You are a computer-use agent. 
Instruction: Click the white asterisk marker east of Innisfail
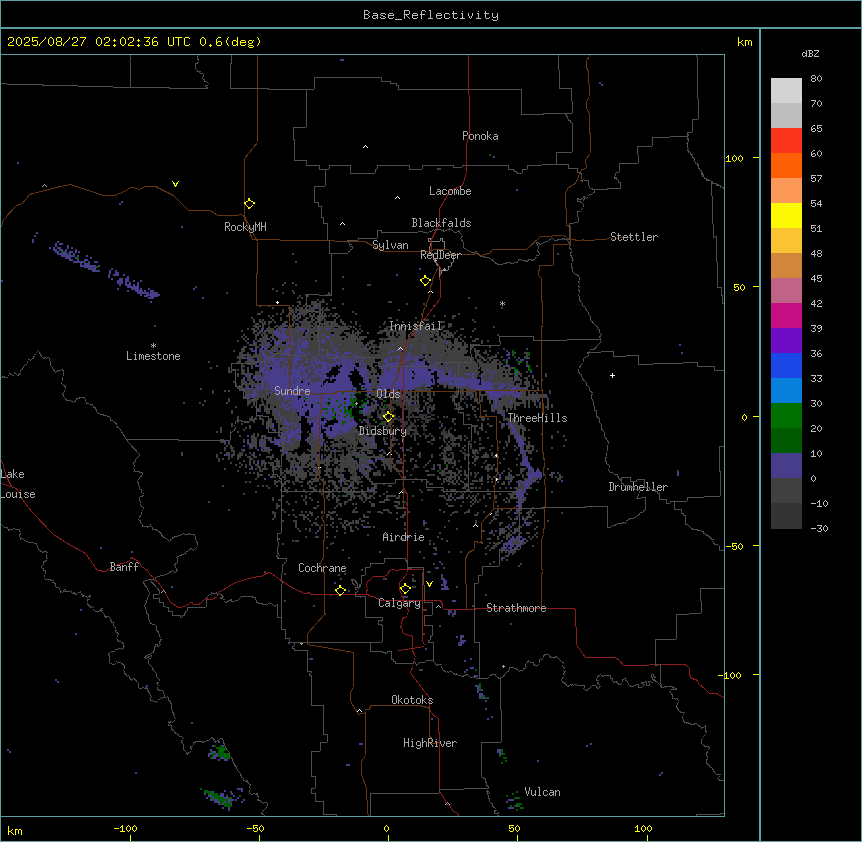pyautogui.click(x=502, y=303)
